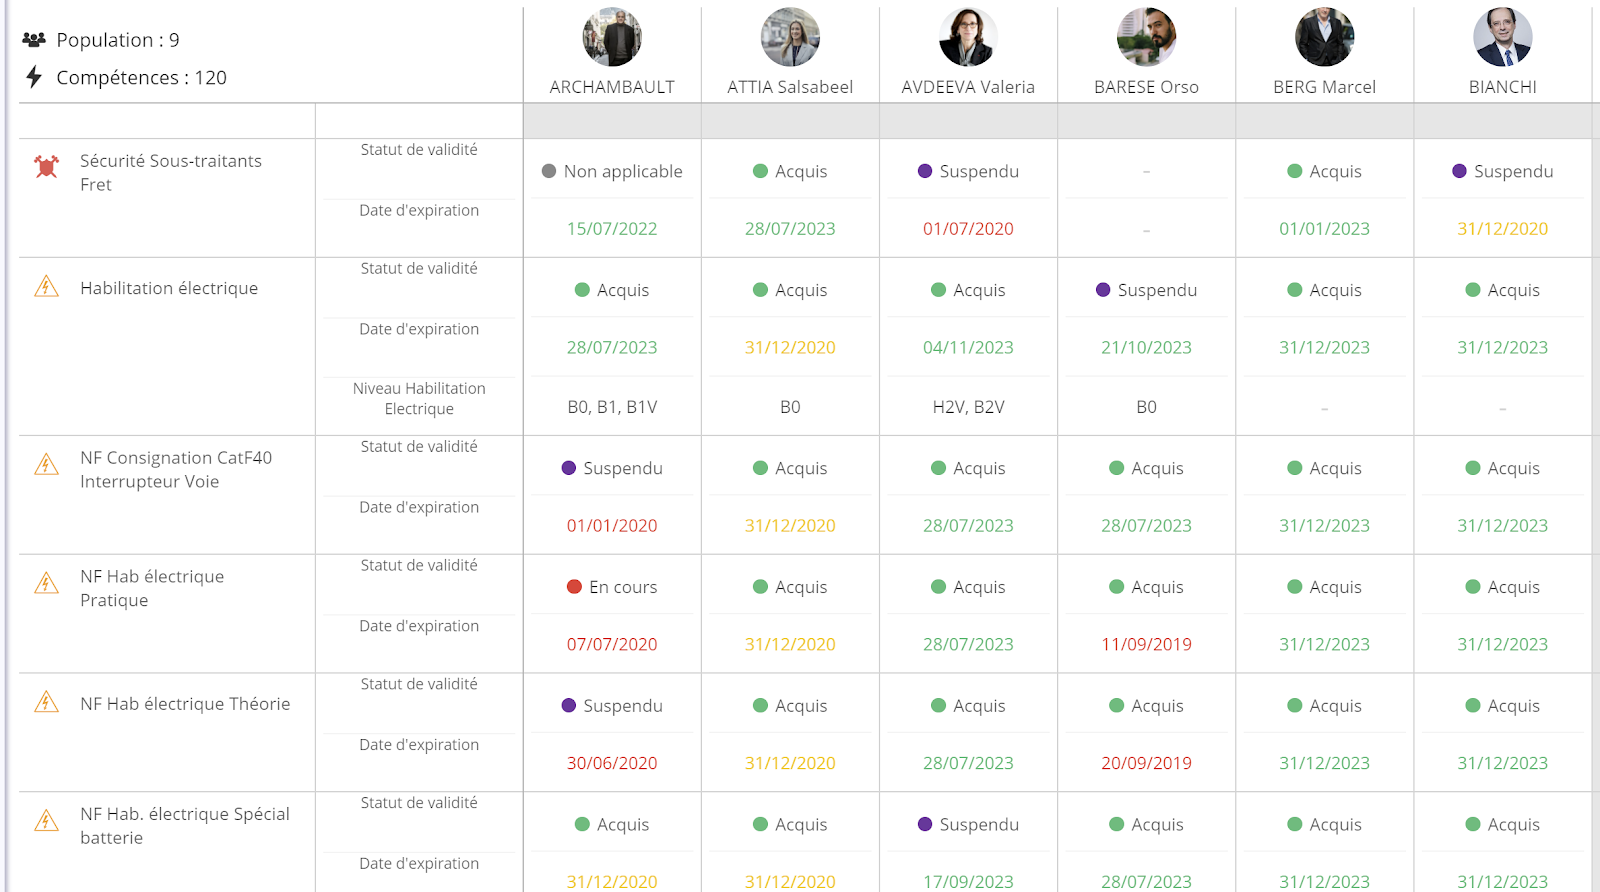Click the Compétences lightning bolt icon
1600x892 pixels.
pyautogui.click(x=34, y=77)
